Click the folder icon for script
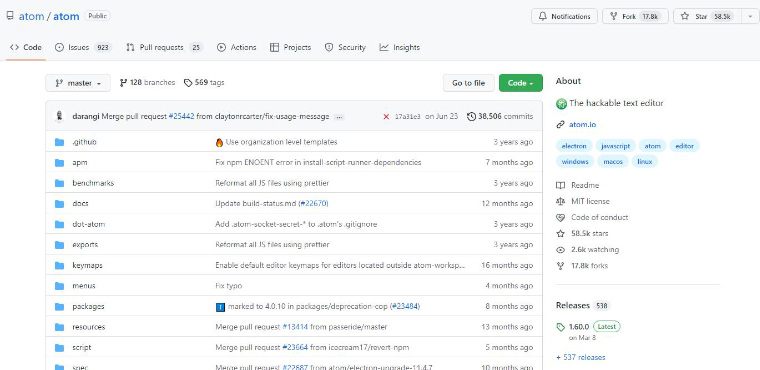 [x=60, y=348]
